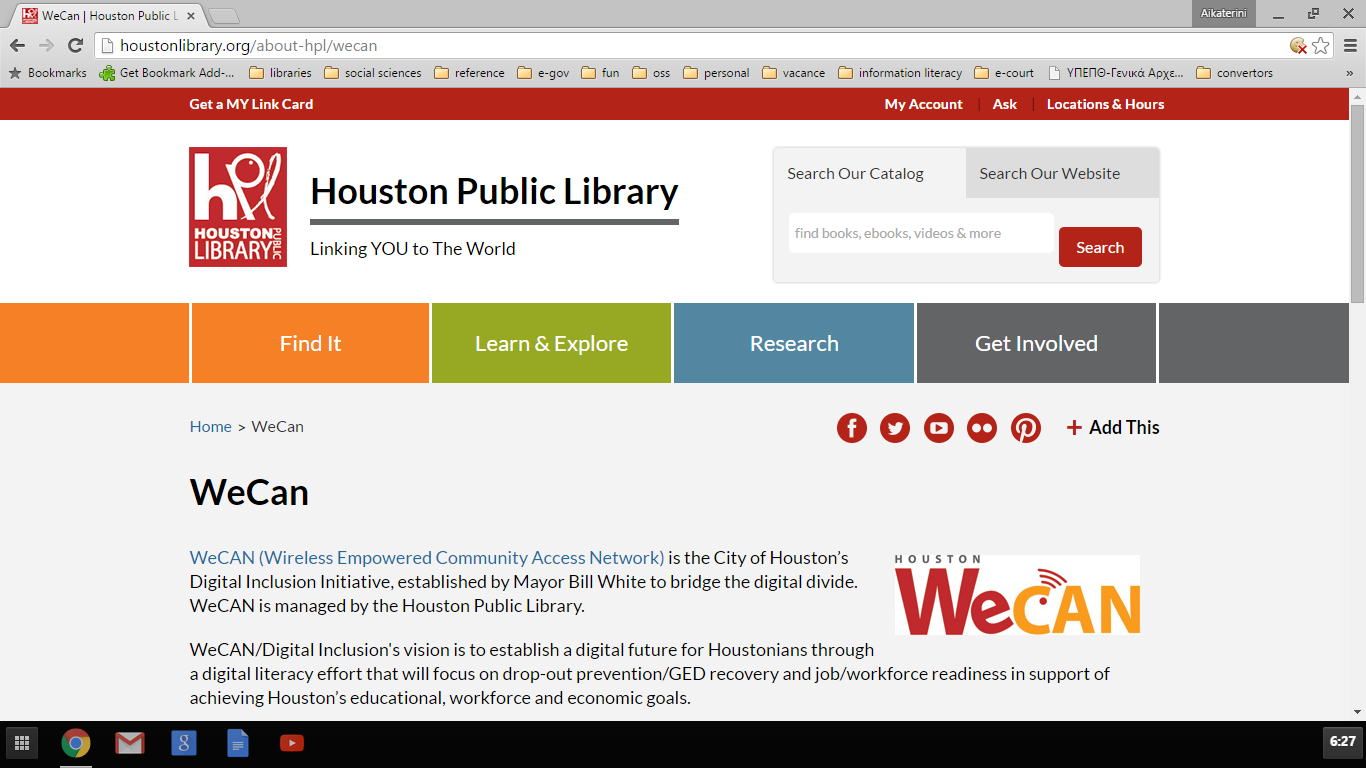Open the personal bookmark folder
Screen dimensions: 1366x768
point(716,73)
